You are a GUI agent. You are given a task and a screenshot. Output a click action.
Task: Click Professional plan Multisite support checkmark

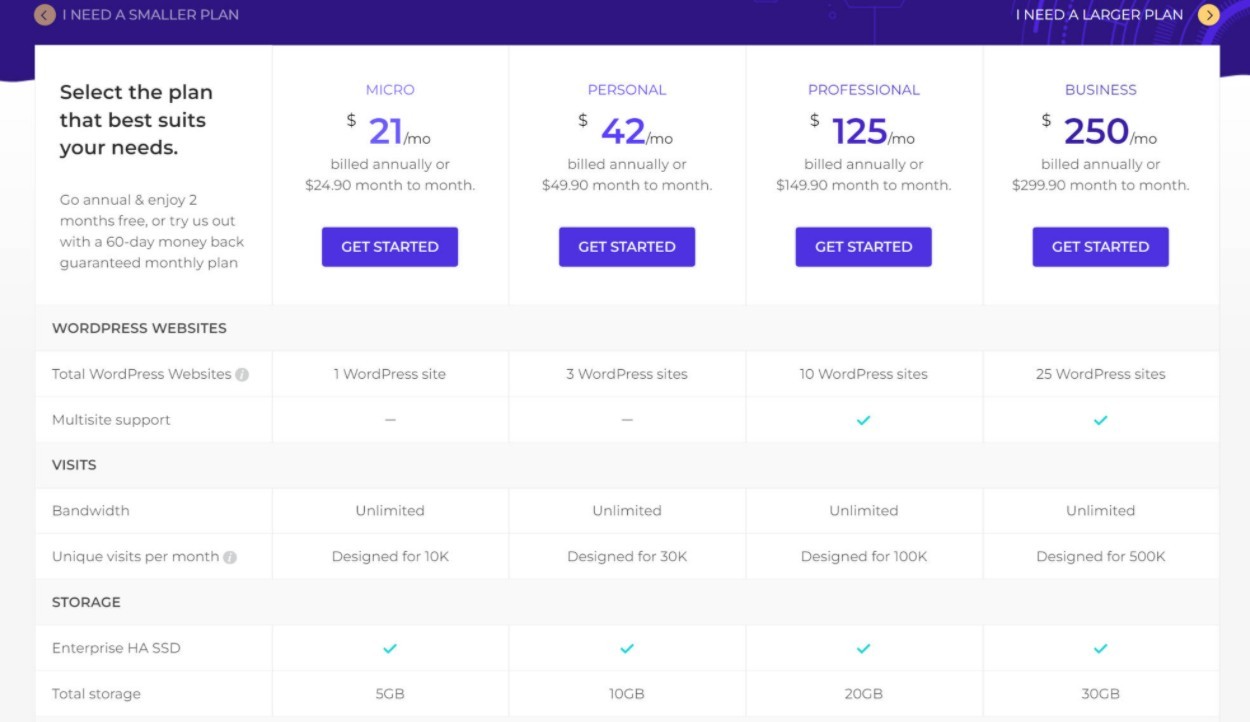(863, 421)
